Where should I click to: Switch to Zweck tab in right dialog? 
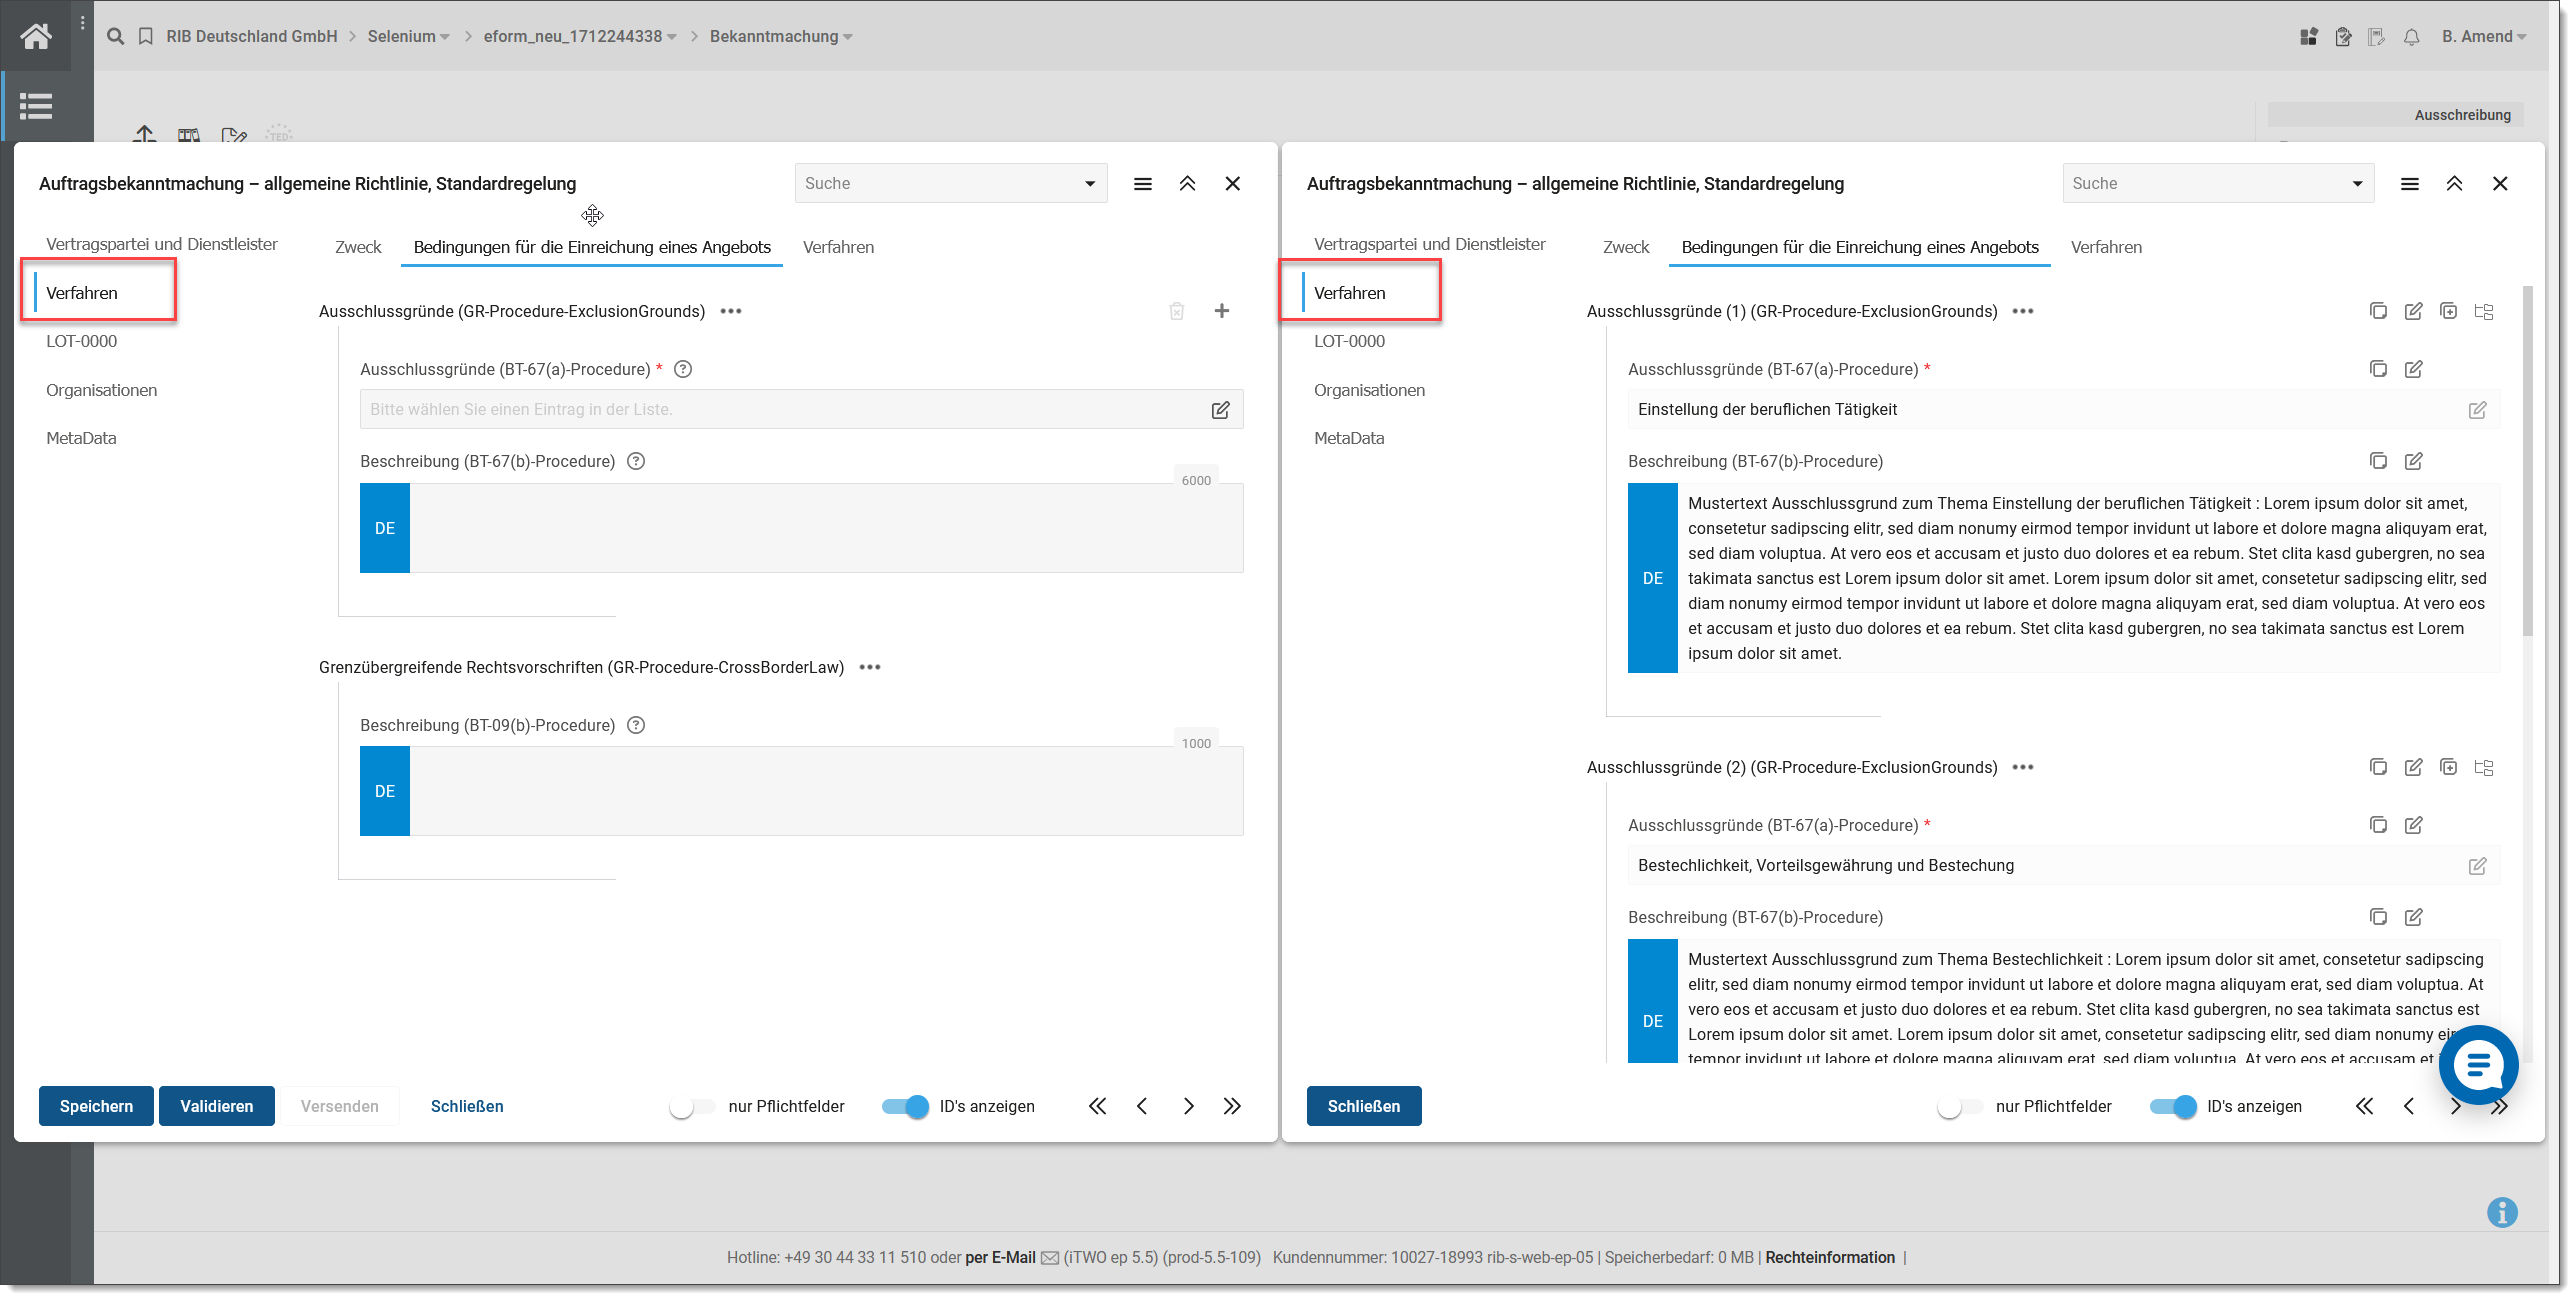pos(1626,247)
